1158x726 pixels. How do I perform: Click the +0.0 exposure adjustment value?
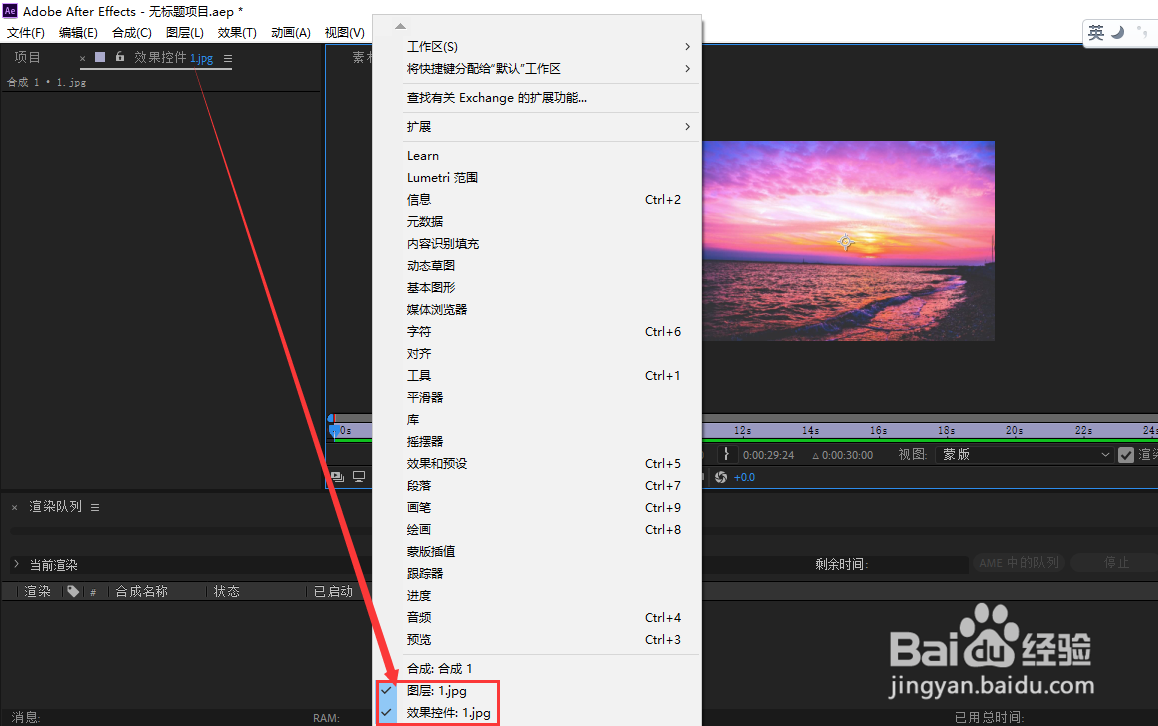(743, 477)
